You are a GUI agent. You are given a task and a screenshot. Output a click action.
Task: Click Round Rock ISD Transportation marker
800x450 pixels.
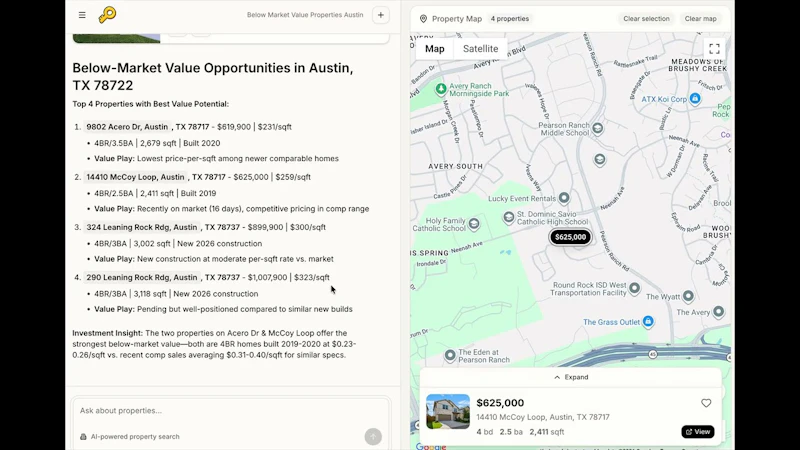tap(634, 288)
